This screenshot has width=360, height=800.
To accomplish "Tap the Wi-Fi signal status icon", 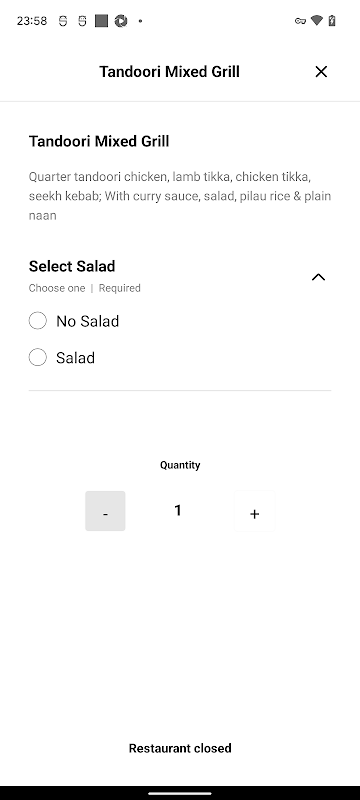I will [317, 21].
